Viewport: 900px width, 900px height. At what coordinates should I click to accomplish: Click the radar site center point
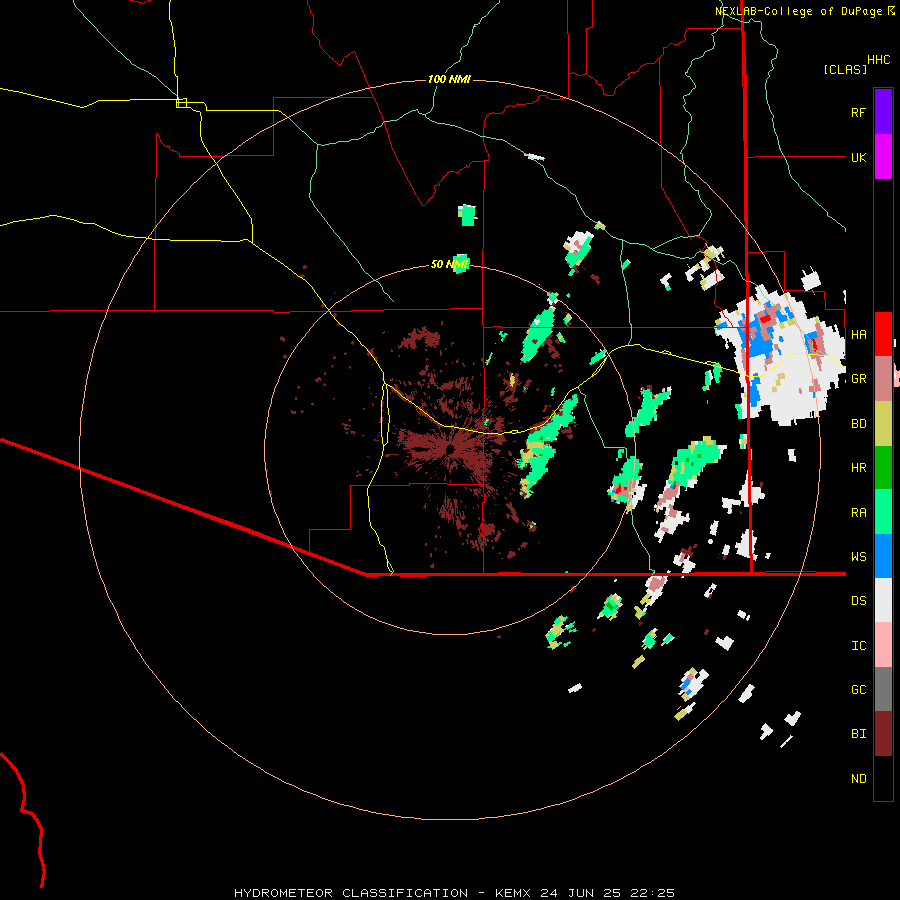pyautogui.click(x=451, y=448)
